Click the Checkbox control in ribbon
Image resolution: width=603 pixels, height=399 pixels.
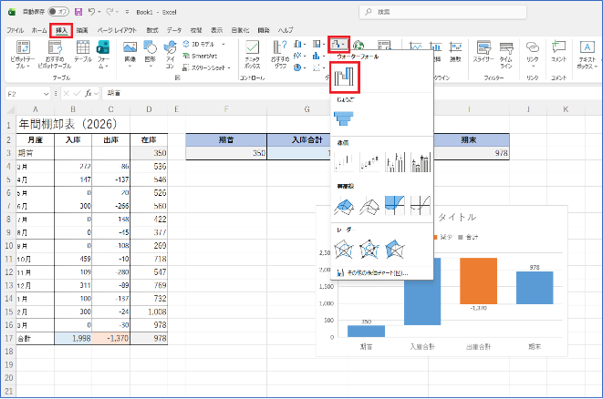(252, 55)
